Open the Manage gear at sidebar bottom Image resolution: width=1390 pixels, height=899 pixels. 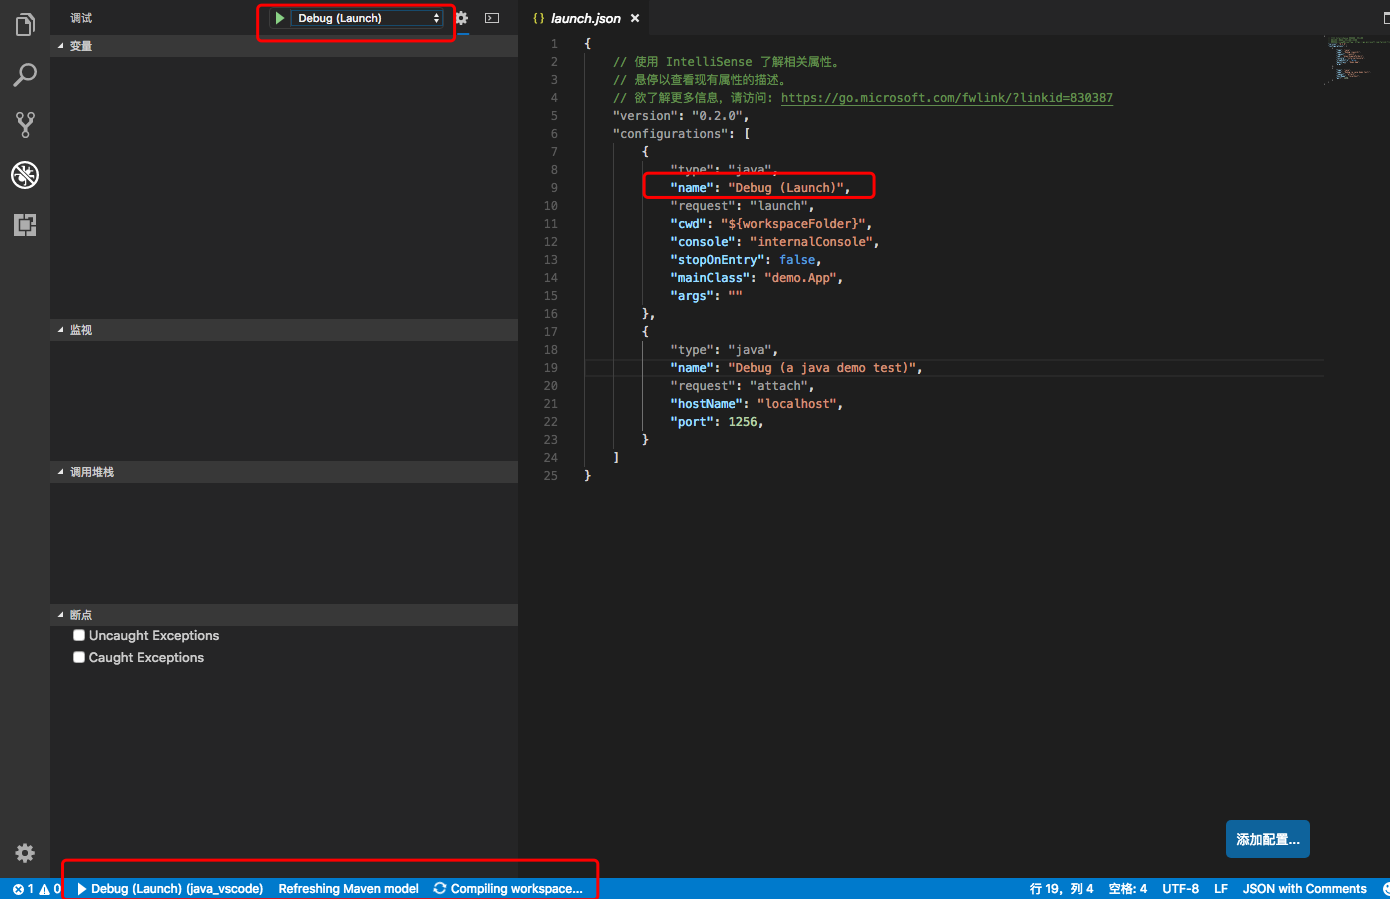point(25,853)
